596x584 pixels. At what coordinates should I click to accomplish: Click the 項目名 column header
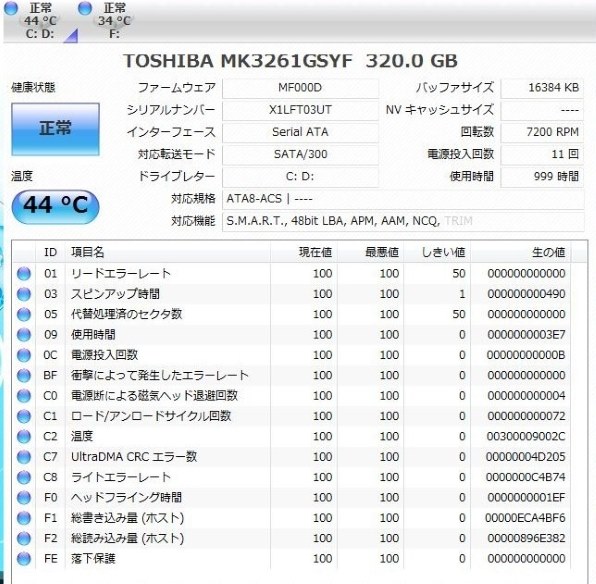168,252
